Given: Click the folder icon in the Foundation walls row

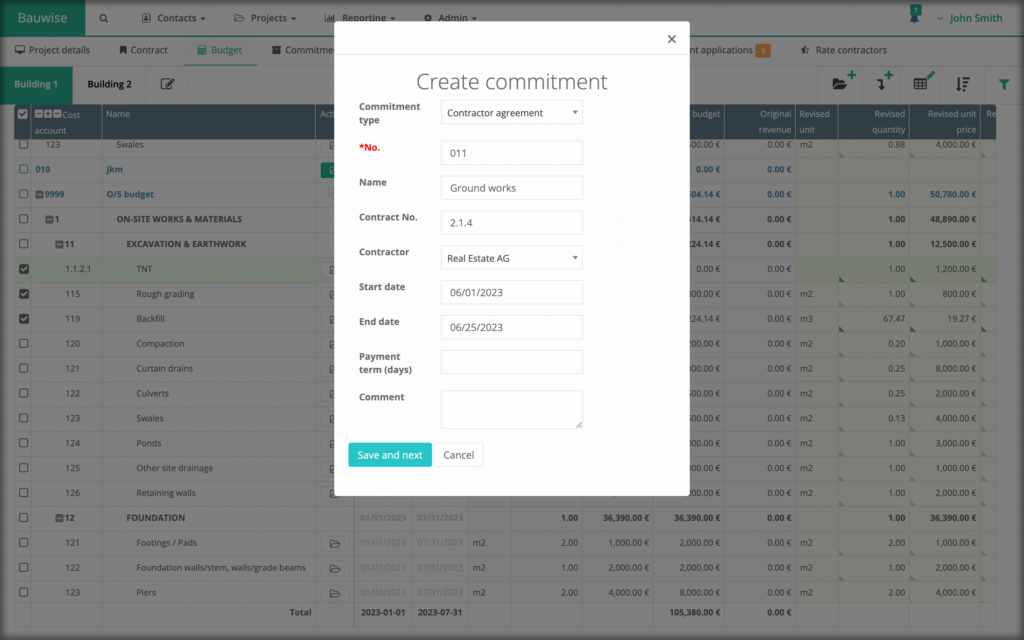Looking at the screenshot, I should (x=335, y=568).
